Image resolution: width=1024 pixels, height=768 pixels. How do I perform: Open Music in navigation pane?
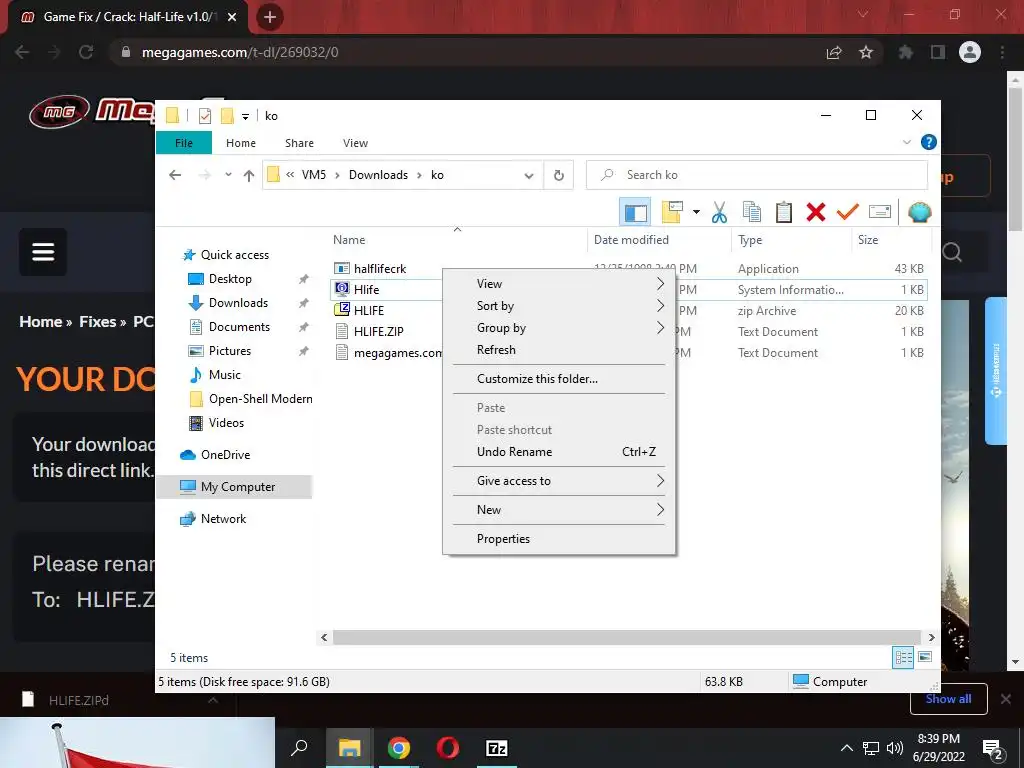click(x=225, y=375)
